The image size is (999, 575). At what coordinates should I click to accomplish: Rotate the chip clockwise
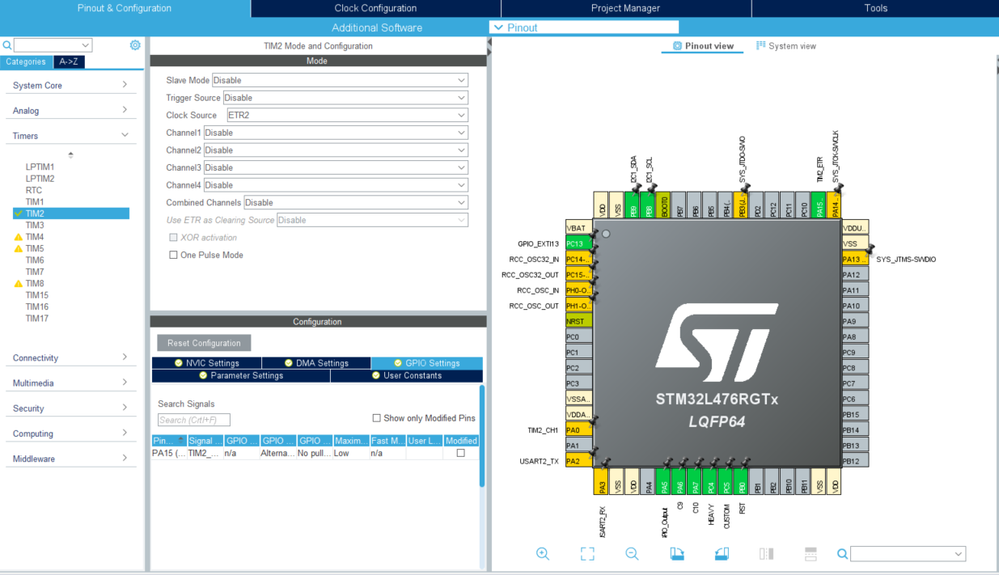(x=677, y=553)
